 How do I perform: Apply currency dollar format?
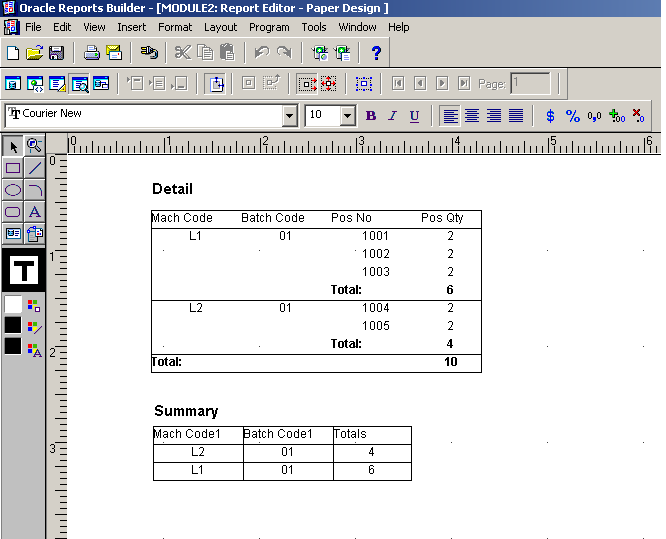pos(550,116)
